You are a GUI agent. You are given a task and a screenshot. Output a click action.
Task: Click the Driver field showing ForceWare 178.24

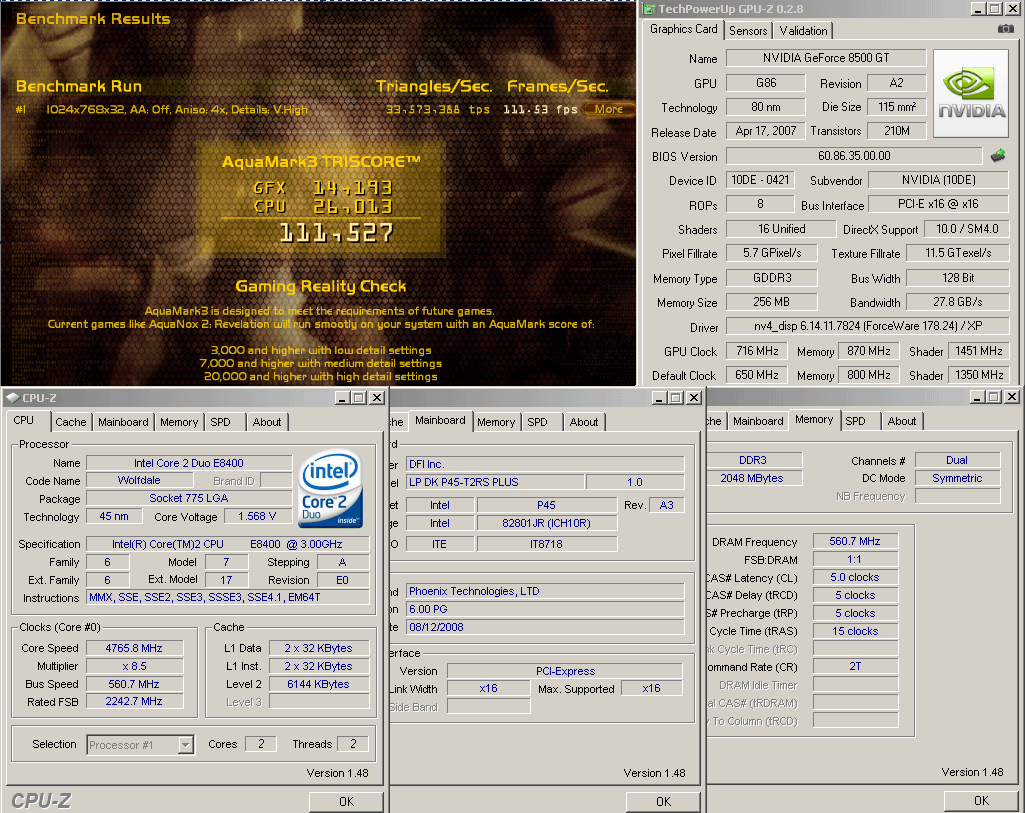click(867, 325)
